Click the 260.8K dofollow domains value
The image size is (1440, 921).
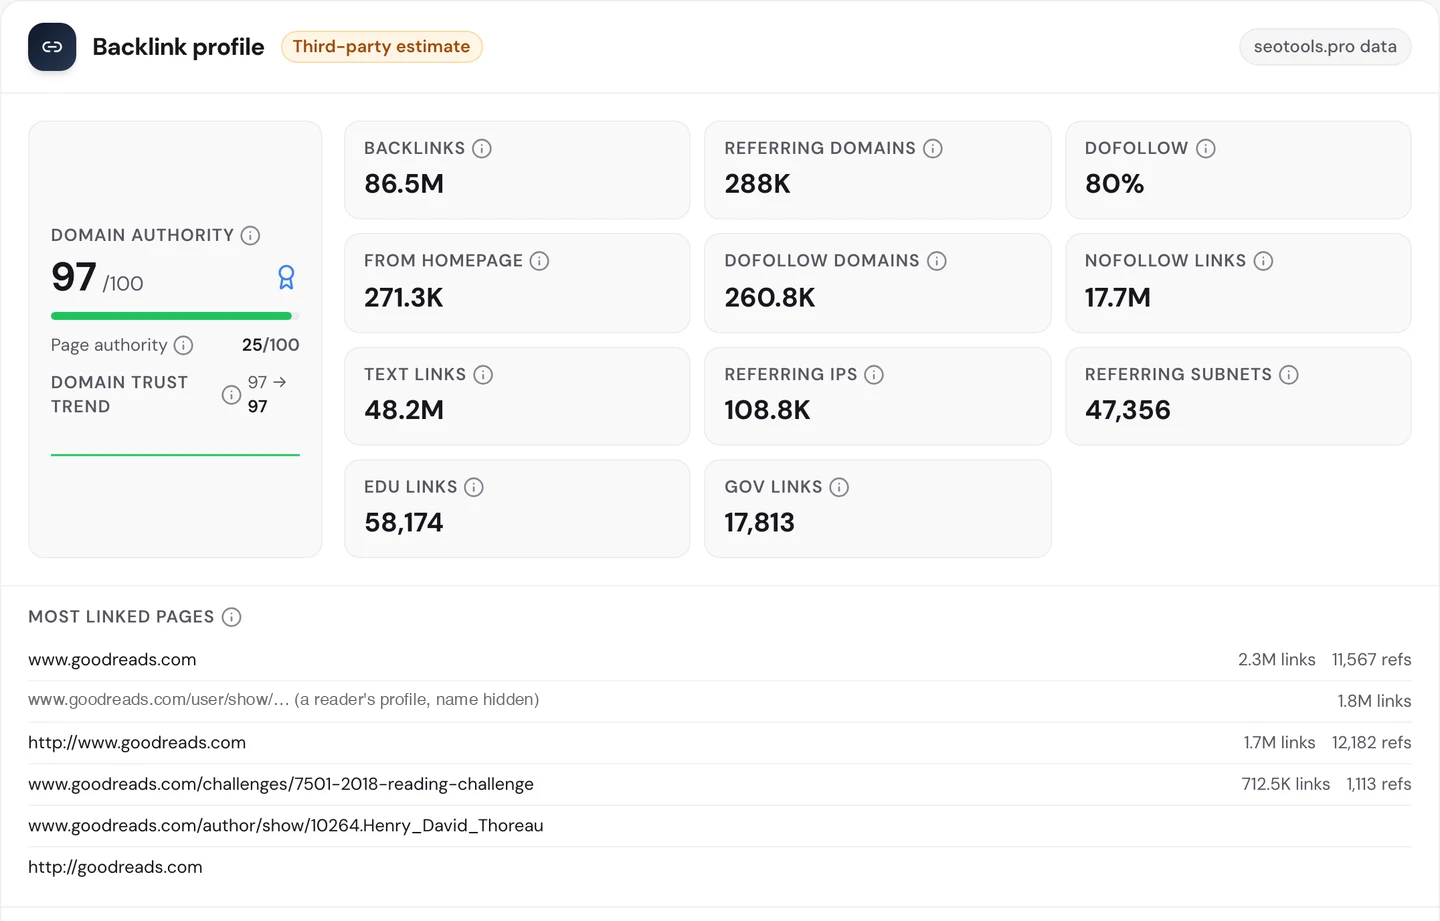coord(770,297)
